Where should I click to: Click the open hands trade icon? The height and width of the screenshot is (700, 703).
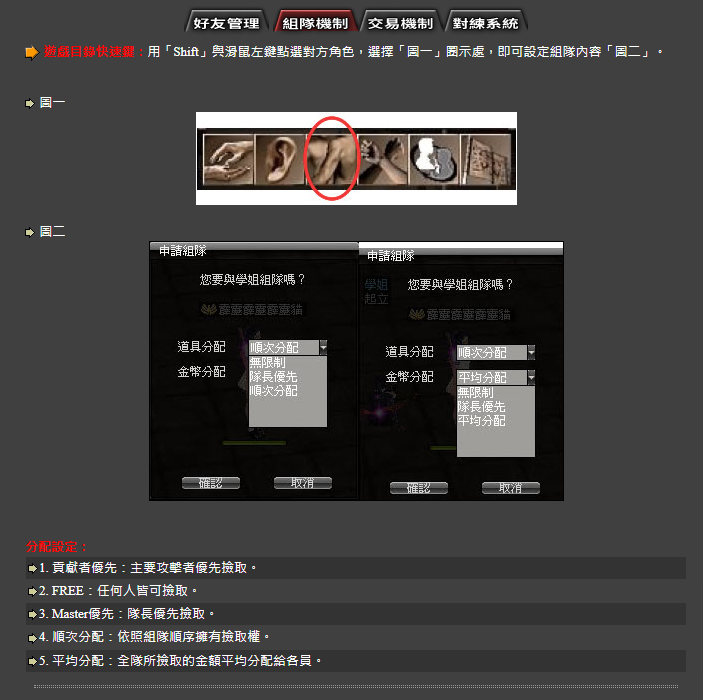(228, 159)
